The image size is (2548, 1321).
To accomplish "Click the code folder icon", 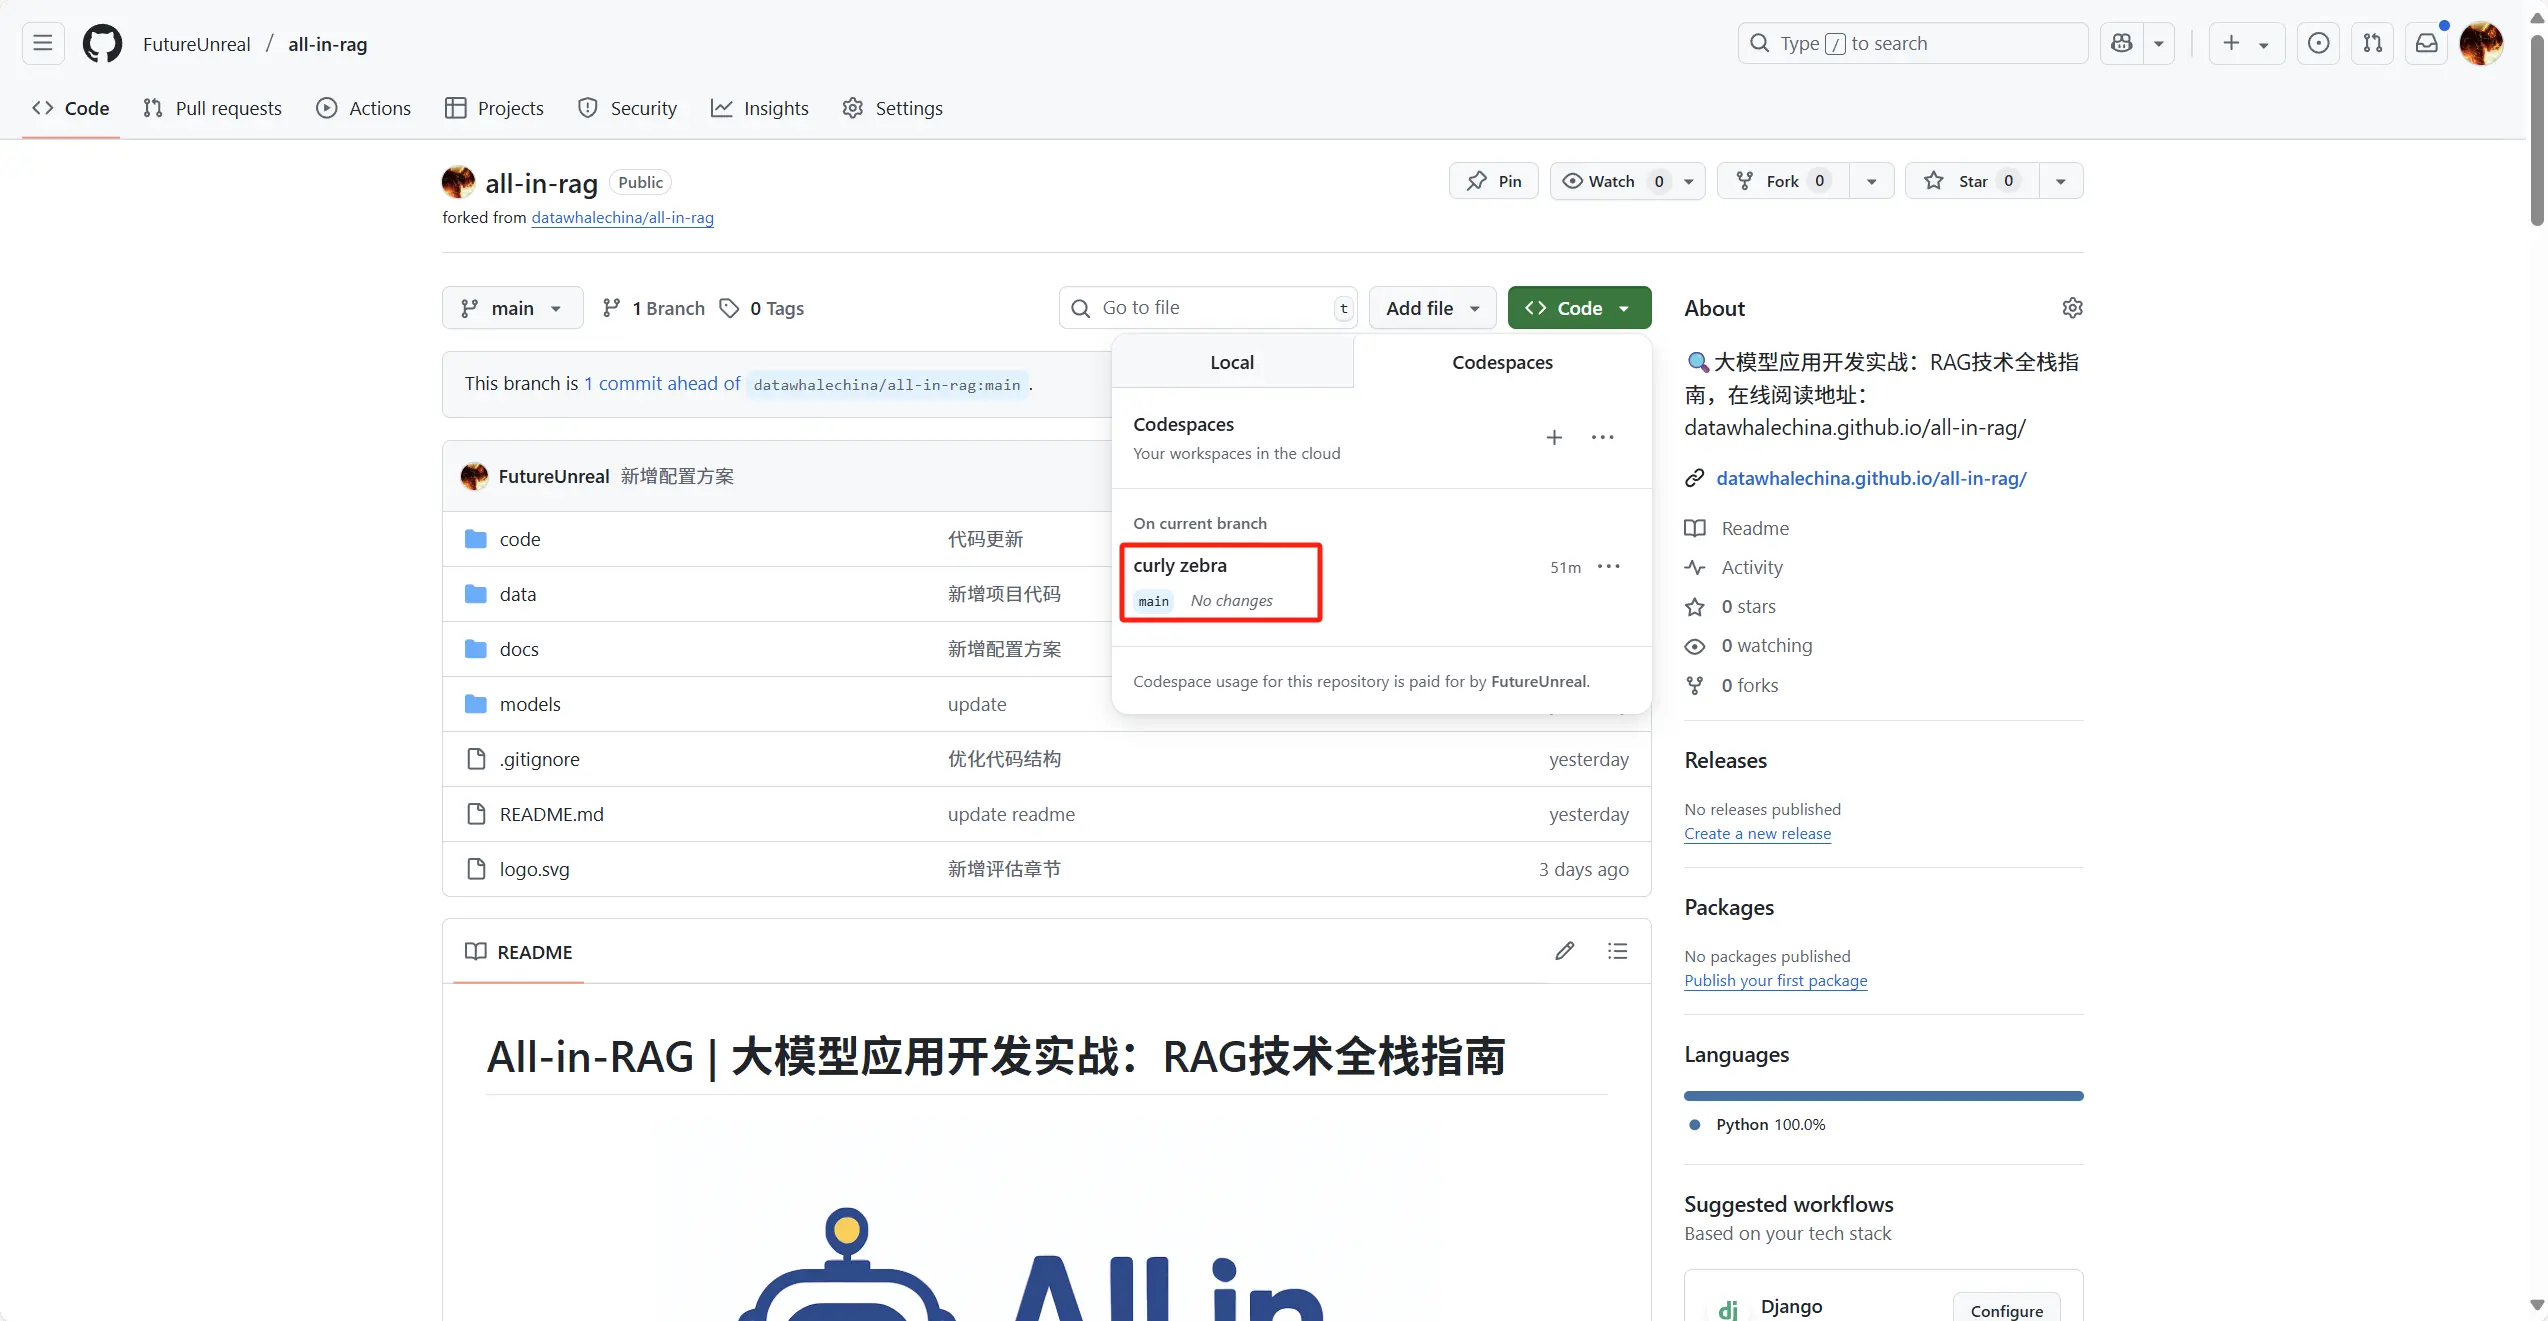I will coord(476,539).
